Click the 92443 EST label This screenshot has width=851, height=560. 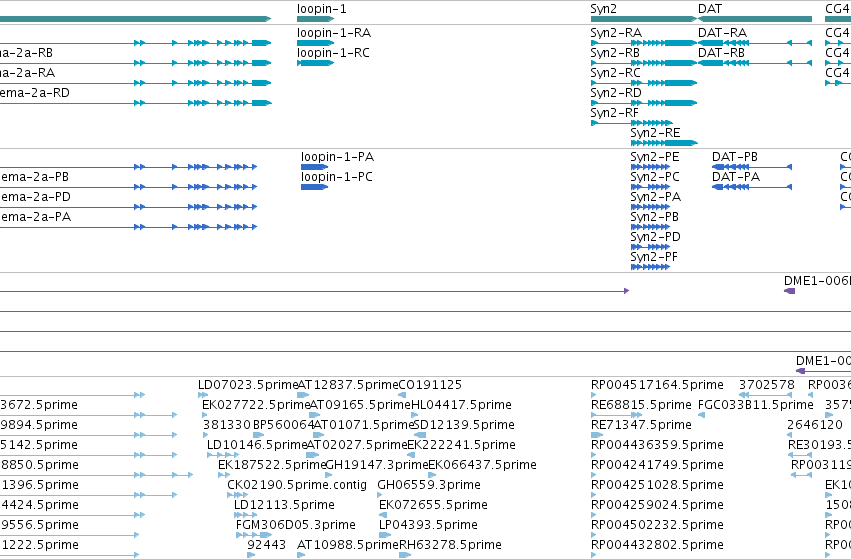coord(266,545)
